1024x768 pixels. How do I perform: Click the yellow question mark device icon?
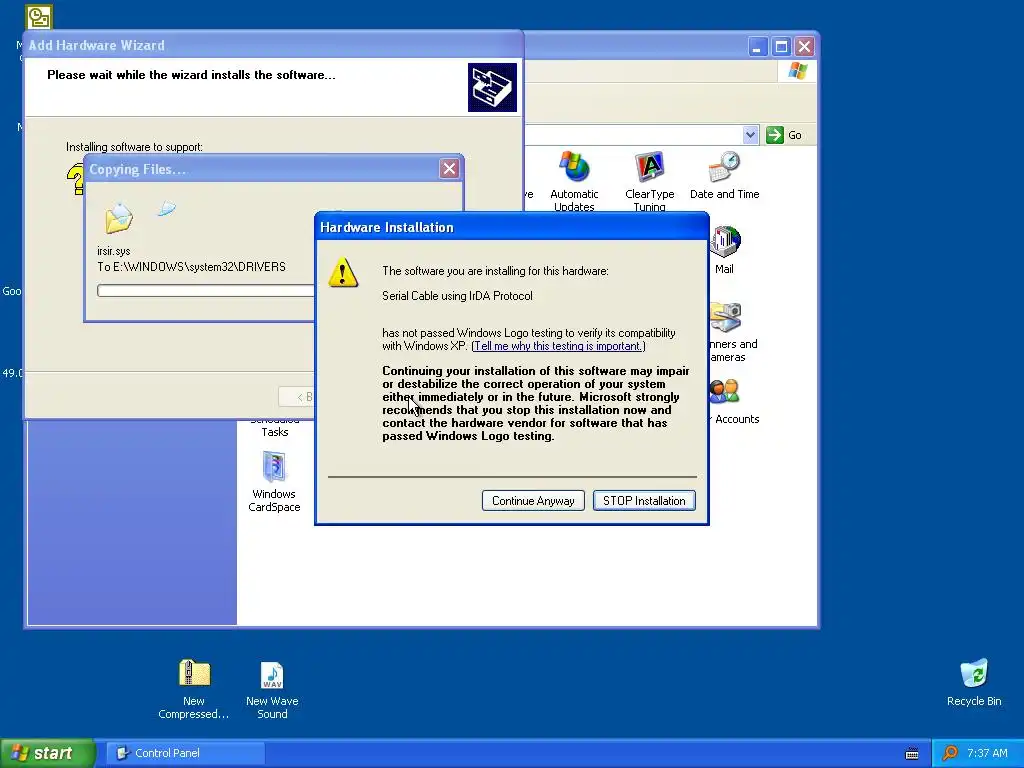[x=75, y=179]
